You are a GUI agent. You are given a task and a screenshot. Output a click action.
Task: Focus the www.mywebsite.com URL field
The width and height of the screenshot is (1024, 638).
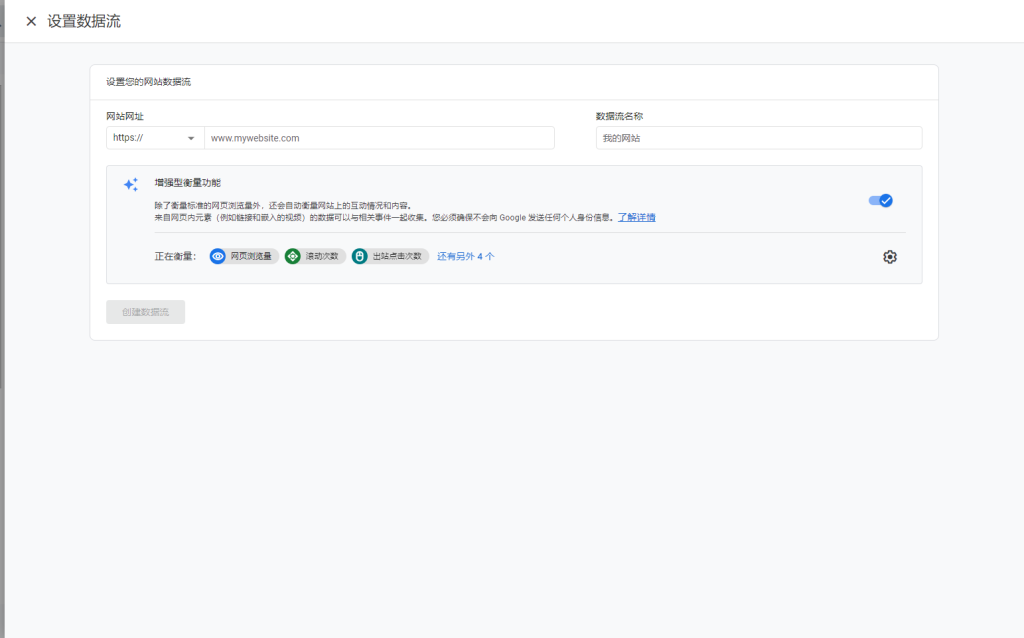point(379,138)
